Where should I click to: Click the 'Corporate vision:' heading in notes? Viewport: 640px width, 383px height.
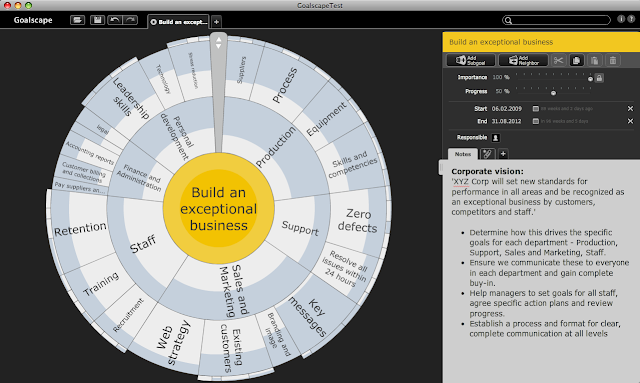pos(487,171)
